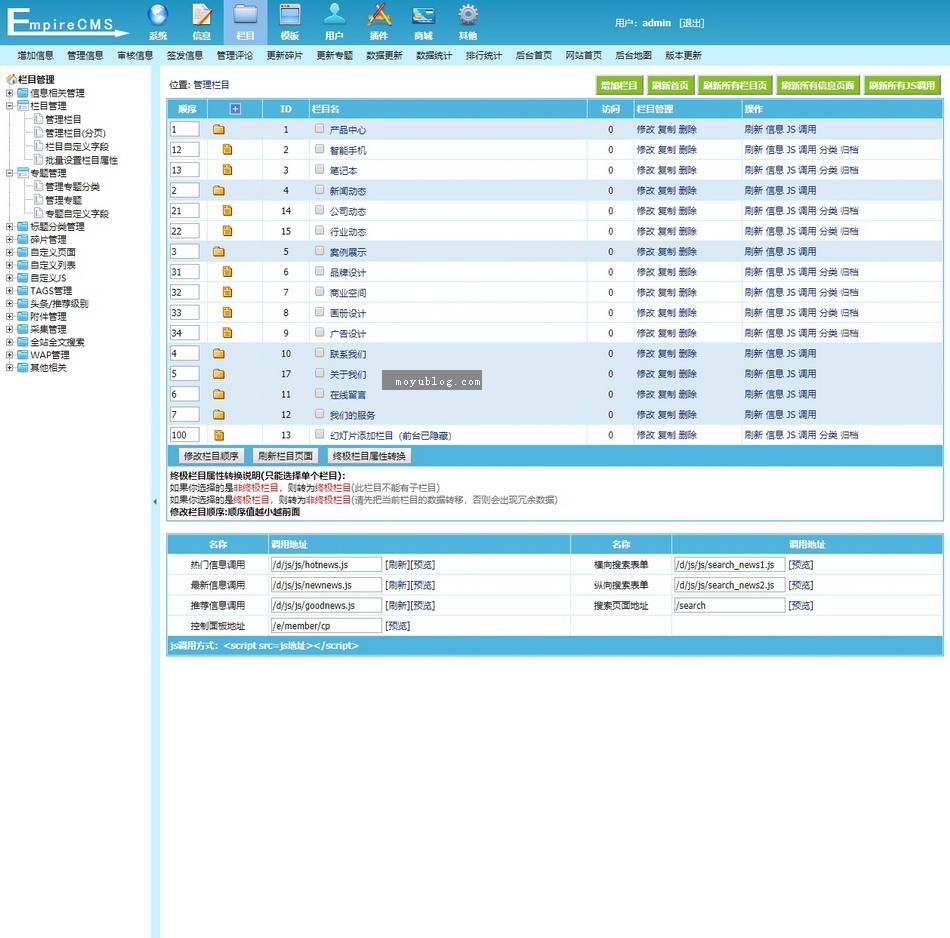Select the 栏目 folder icon in top navigation
Image resolution: width=950 pixels, height=938 pixels.
(245, 15)
